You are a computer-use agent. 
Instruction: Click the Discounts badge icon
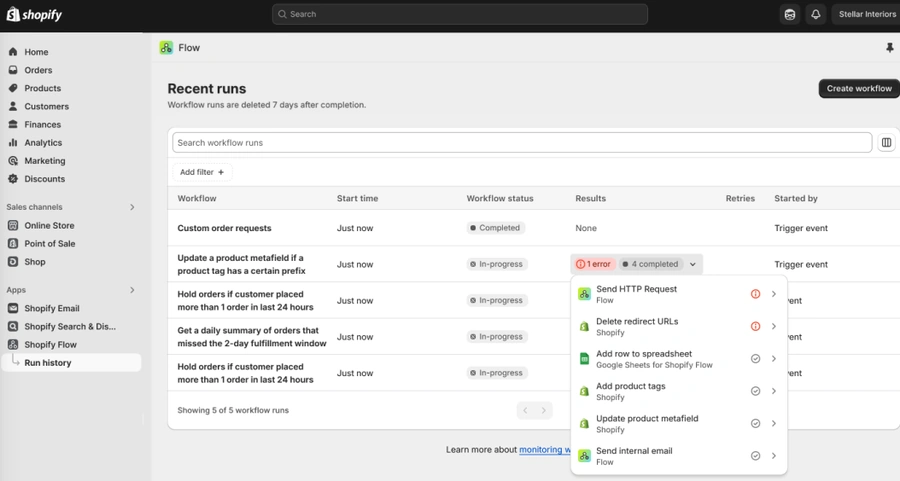point(13,179)
